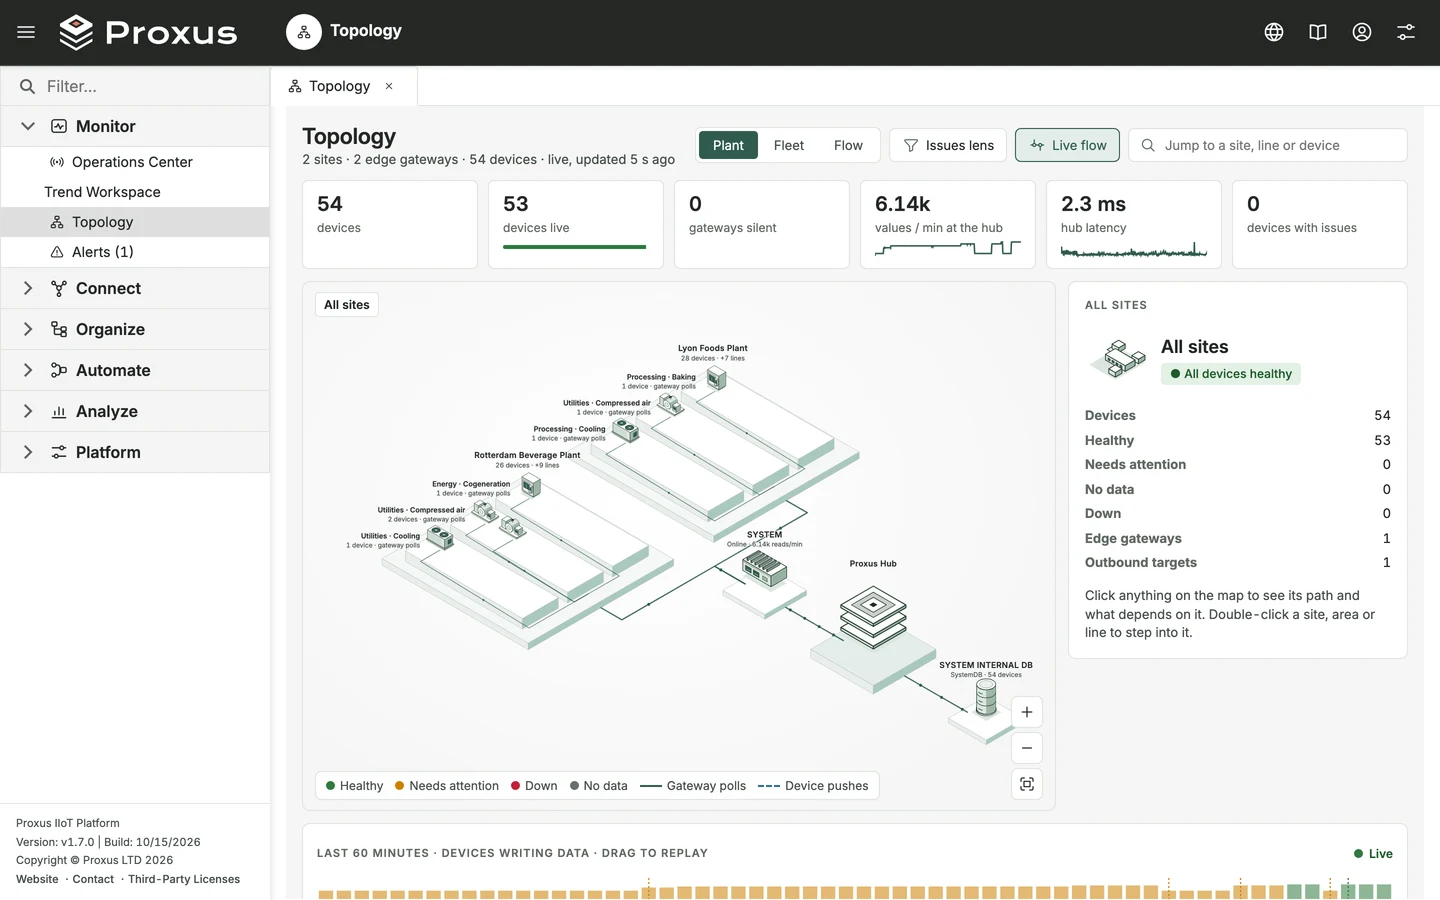
Task: Fit the topology map to view
Action: point(1027,784)
